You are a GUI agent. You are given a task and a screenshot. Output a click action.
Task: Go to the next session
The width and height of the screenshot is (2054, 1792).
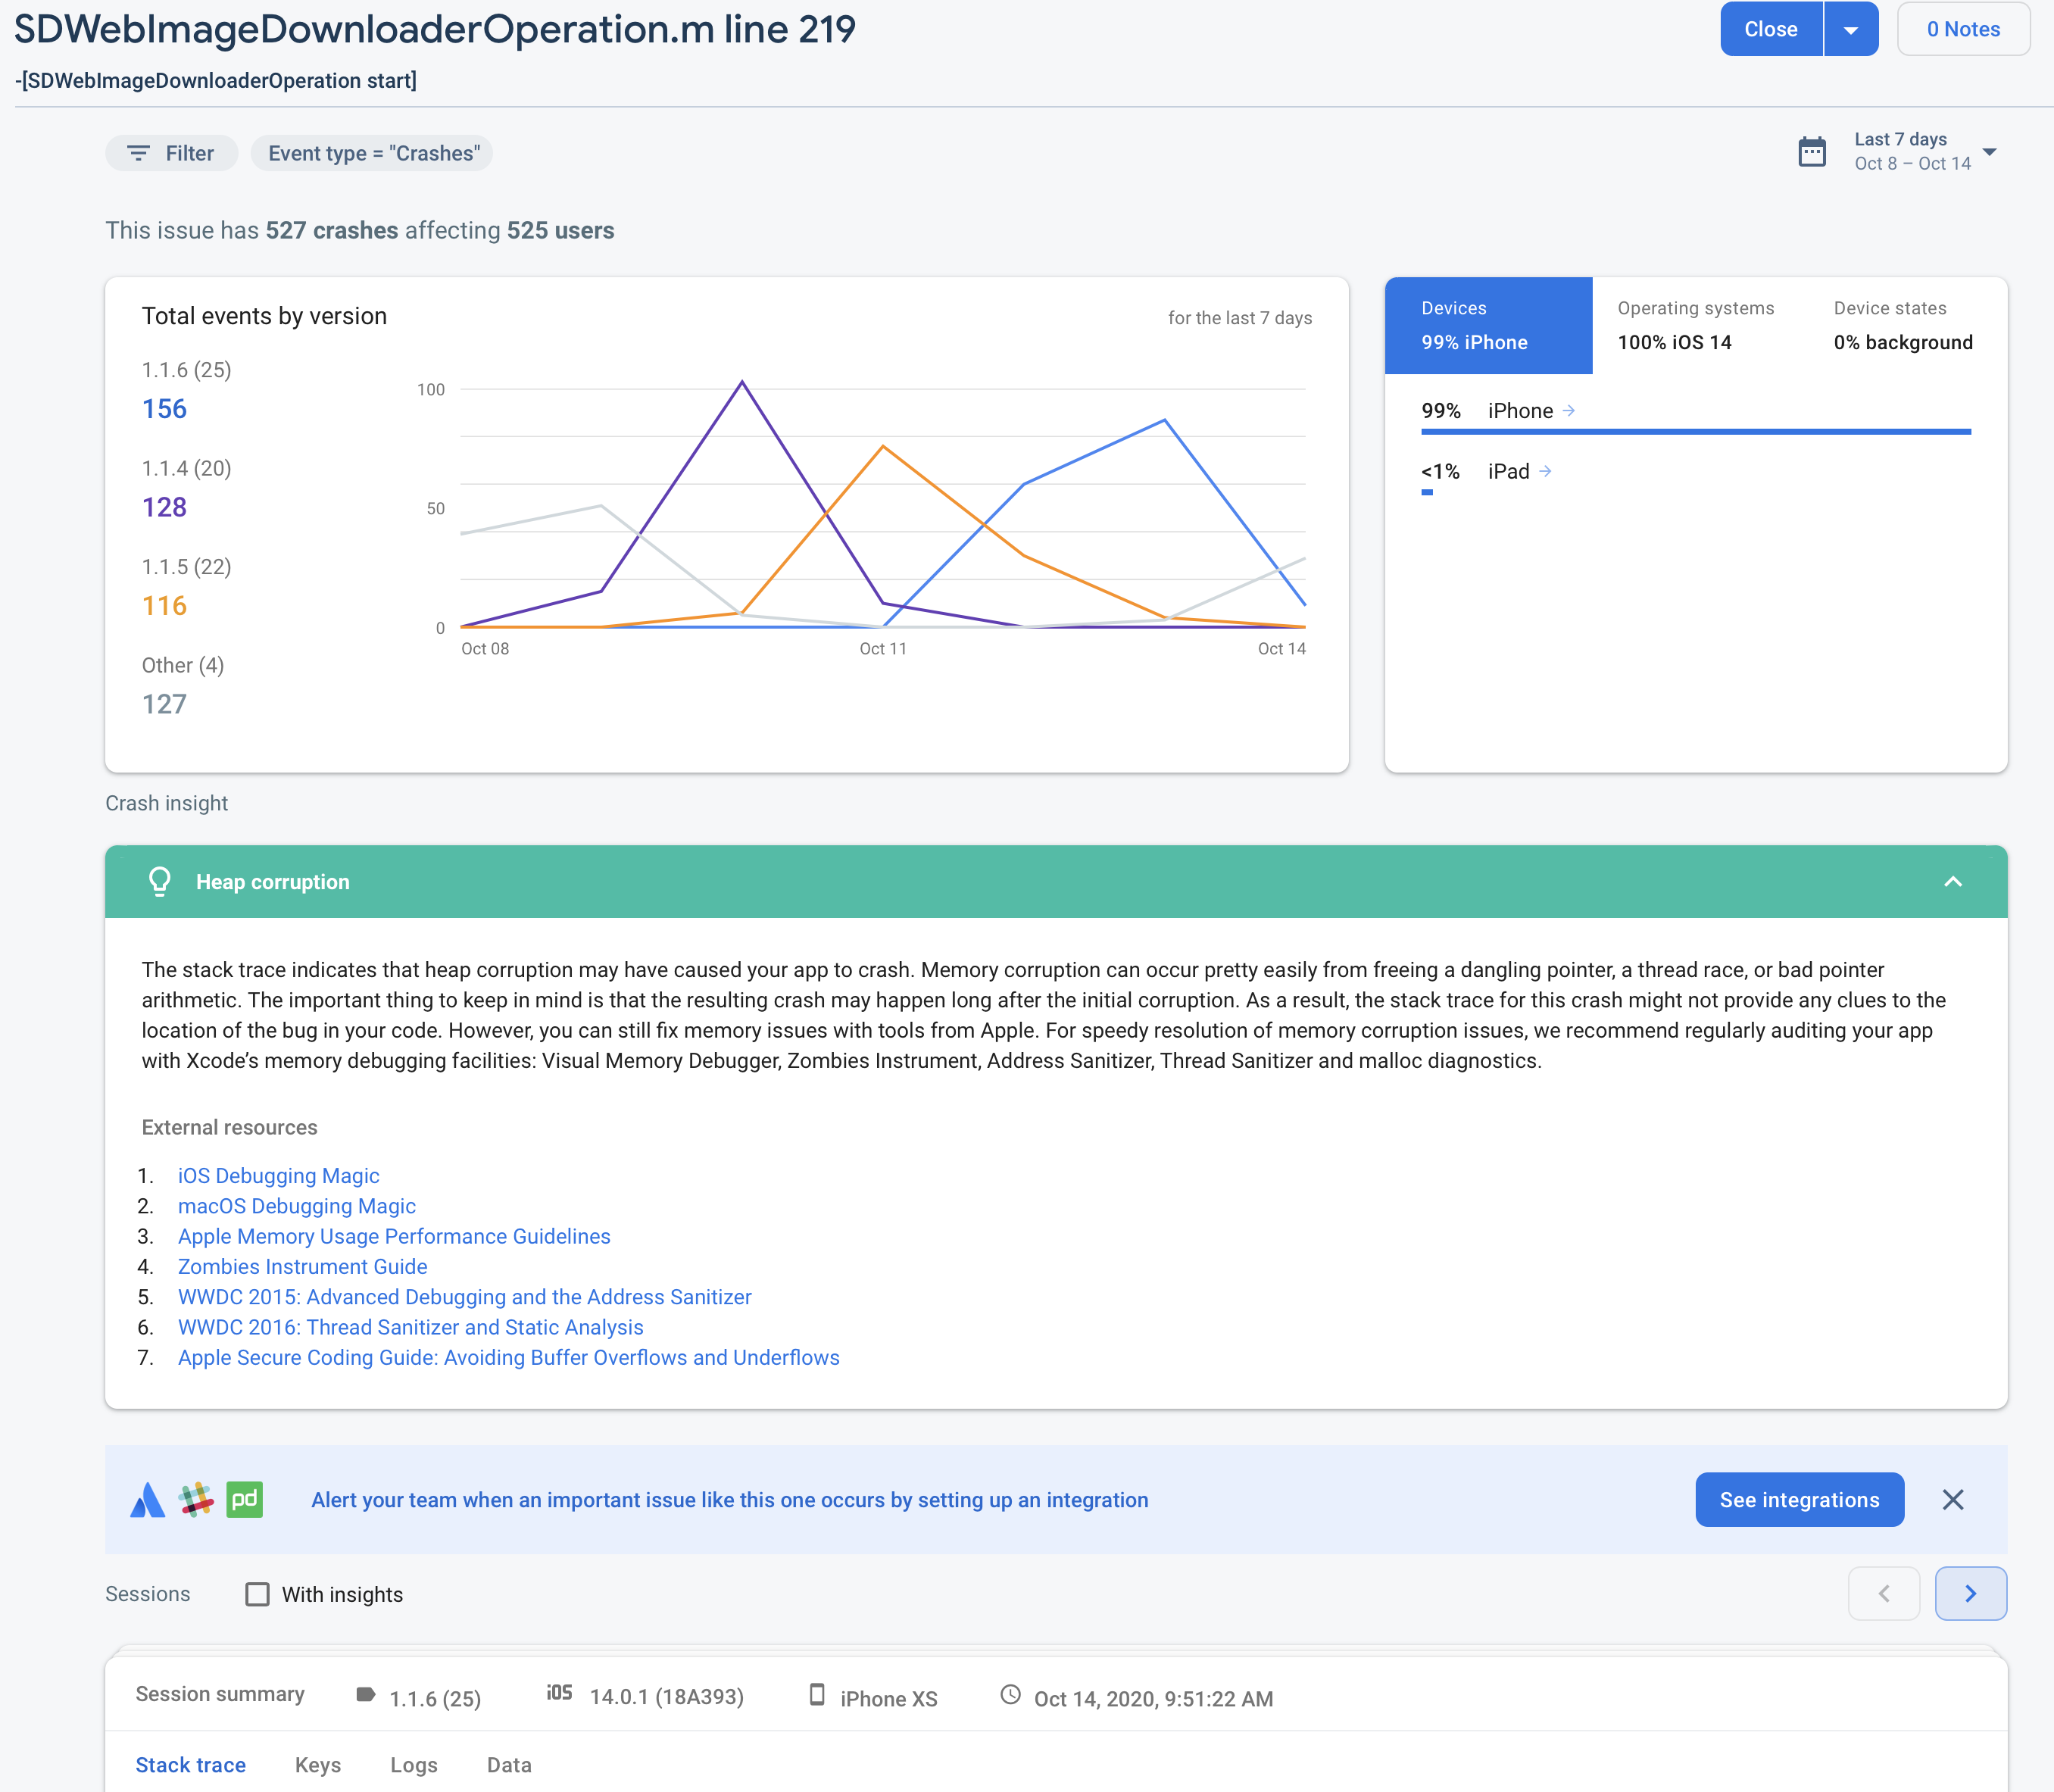[x=1970, y=1593]
